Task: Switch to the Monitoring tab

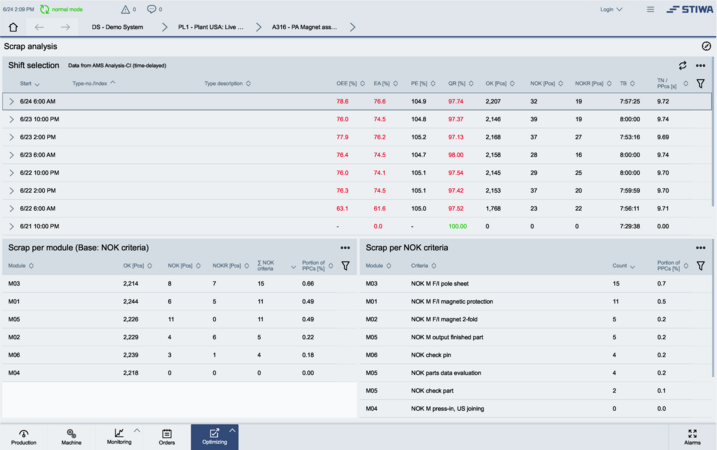Action: click(x=119, y=437)
